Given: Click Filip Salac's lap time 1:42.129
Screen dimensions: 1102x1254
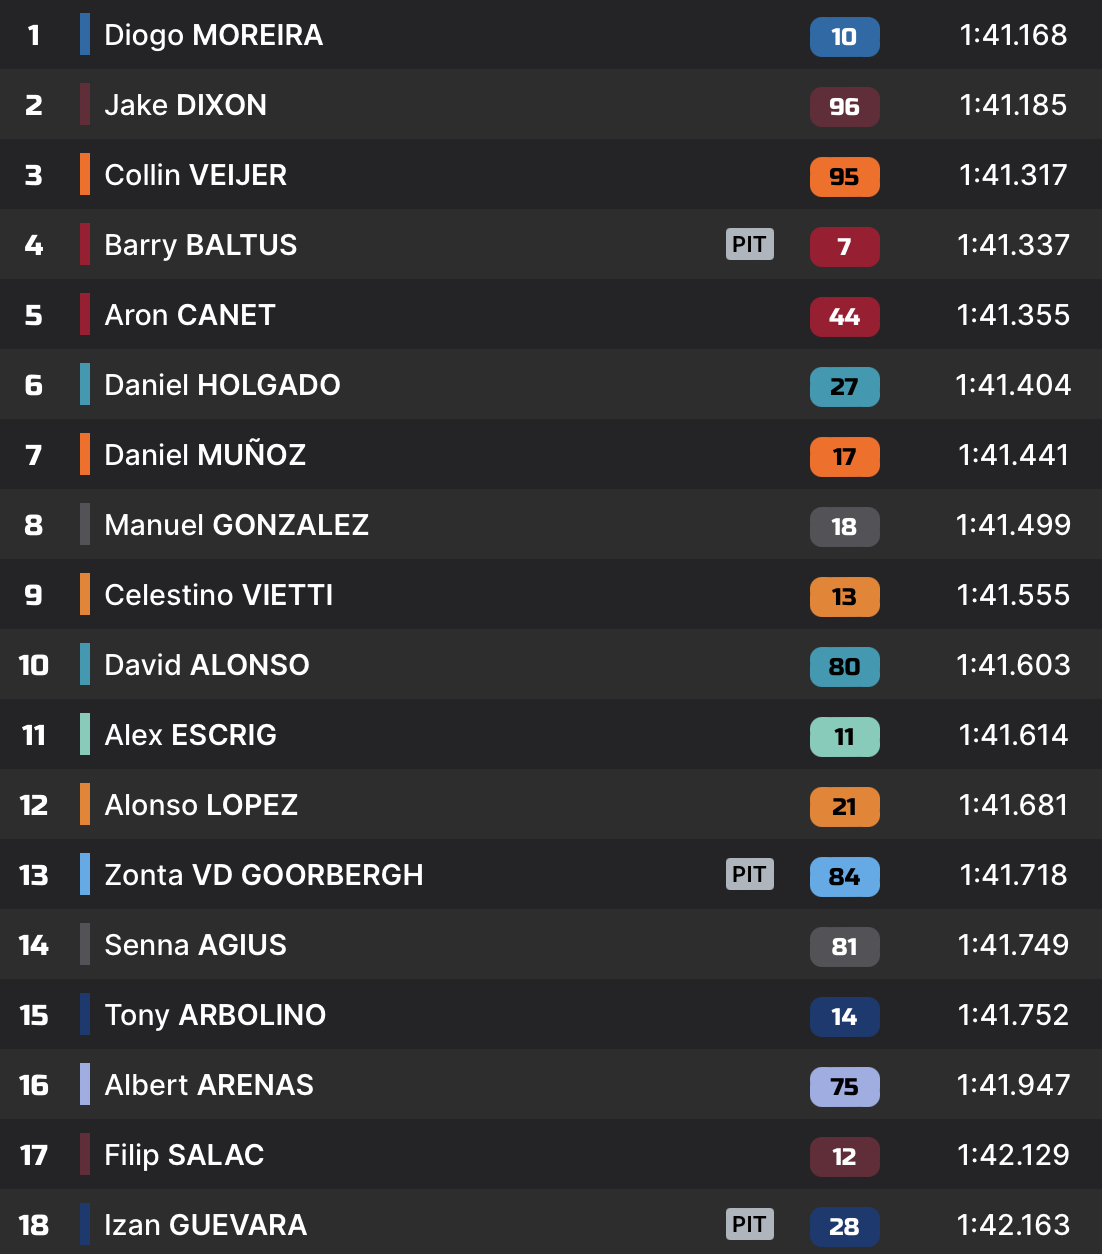Looking at the screenshot, I should point(1012,1155).
